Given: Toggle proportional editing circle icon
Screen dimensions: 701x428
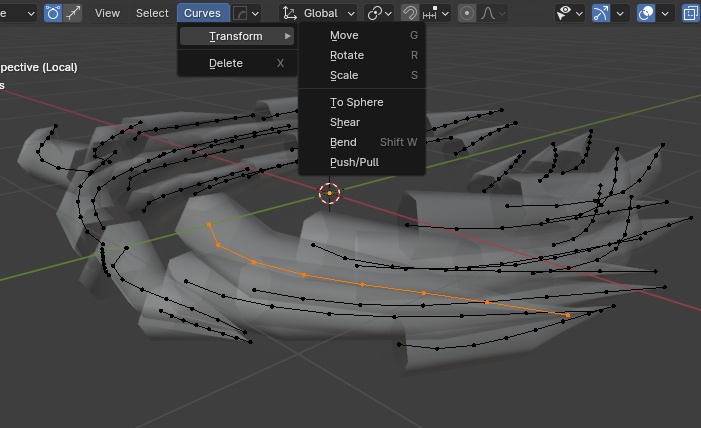Looking at the screenshot, I should 467,13.
